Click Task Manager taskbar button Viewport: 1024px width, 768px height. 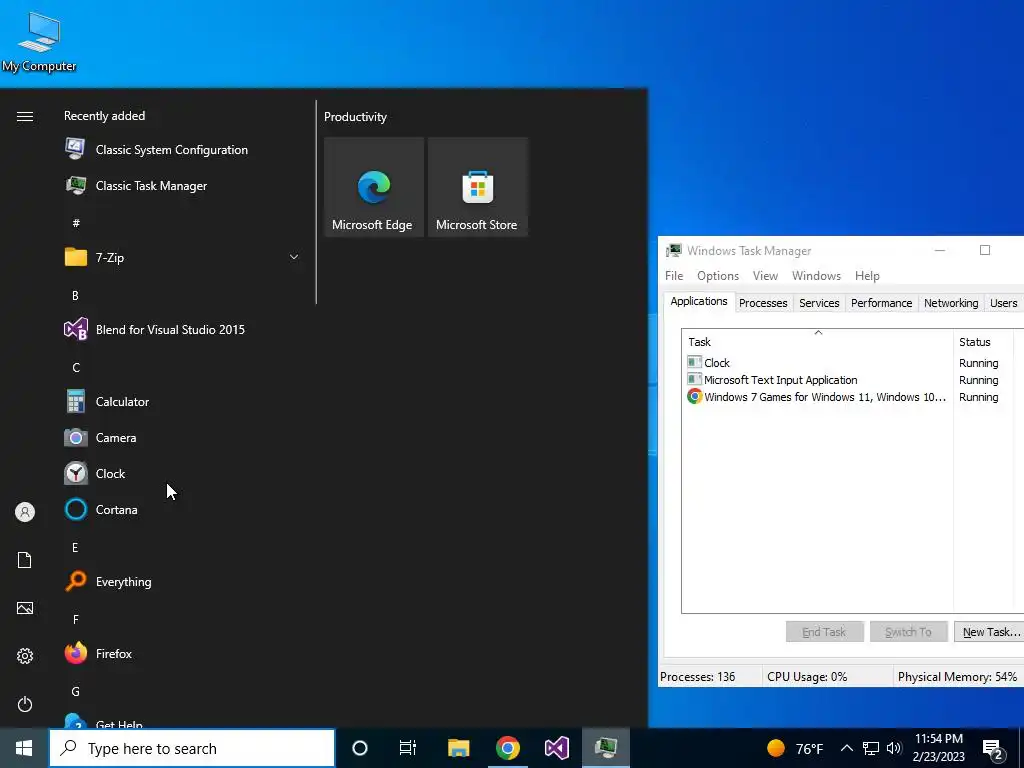point(606,748)
